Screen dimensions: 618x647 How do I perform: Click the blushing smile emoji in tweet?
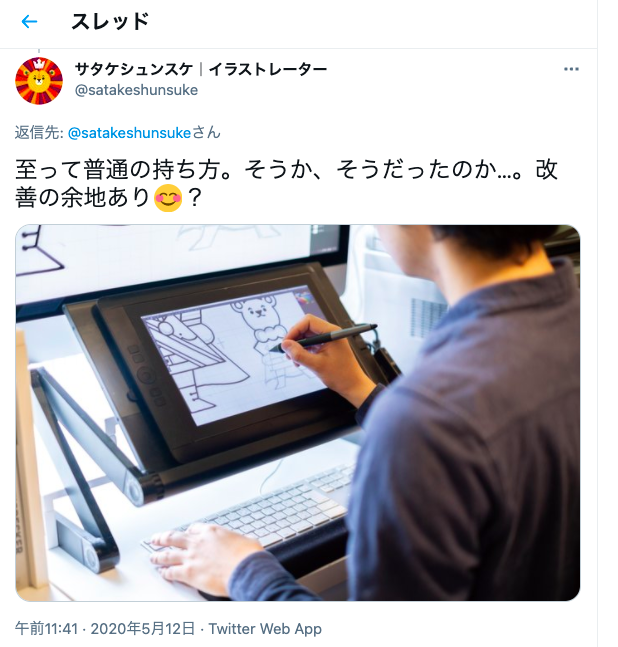click(167, 198)
